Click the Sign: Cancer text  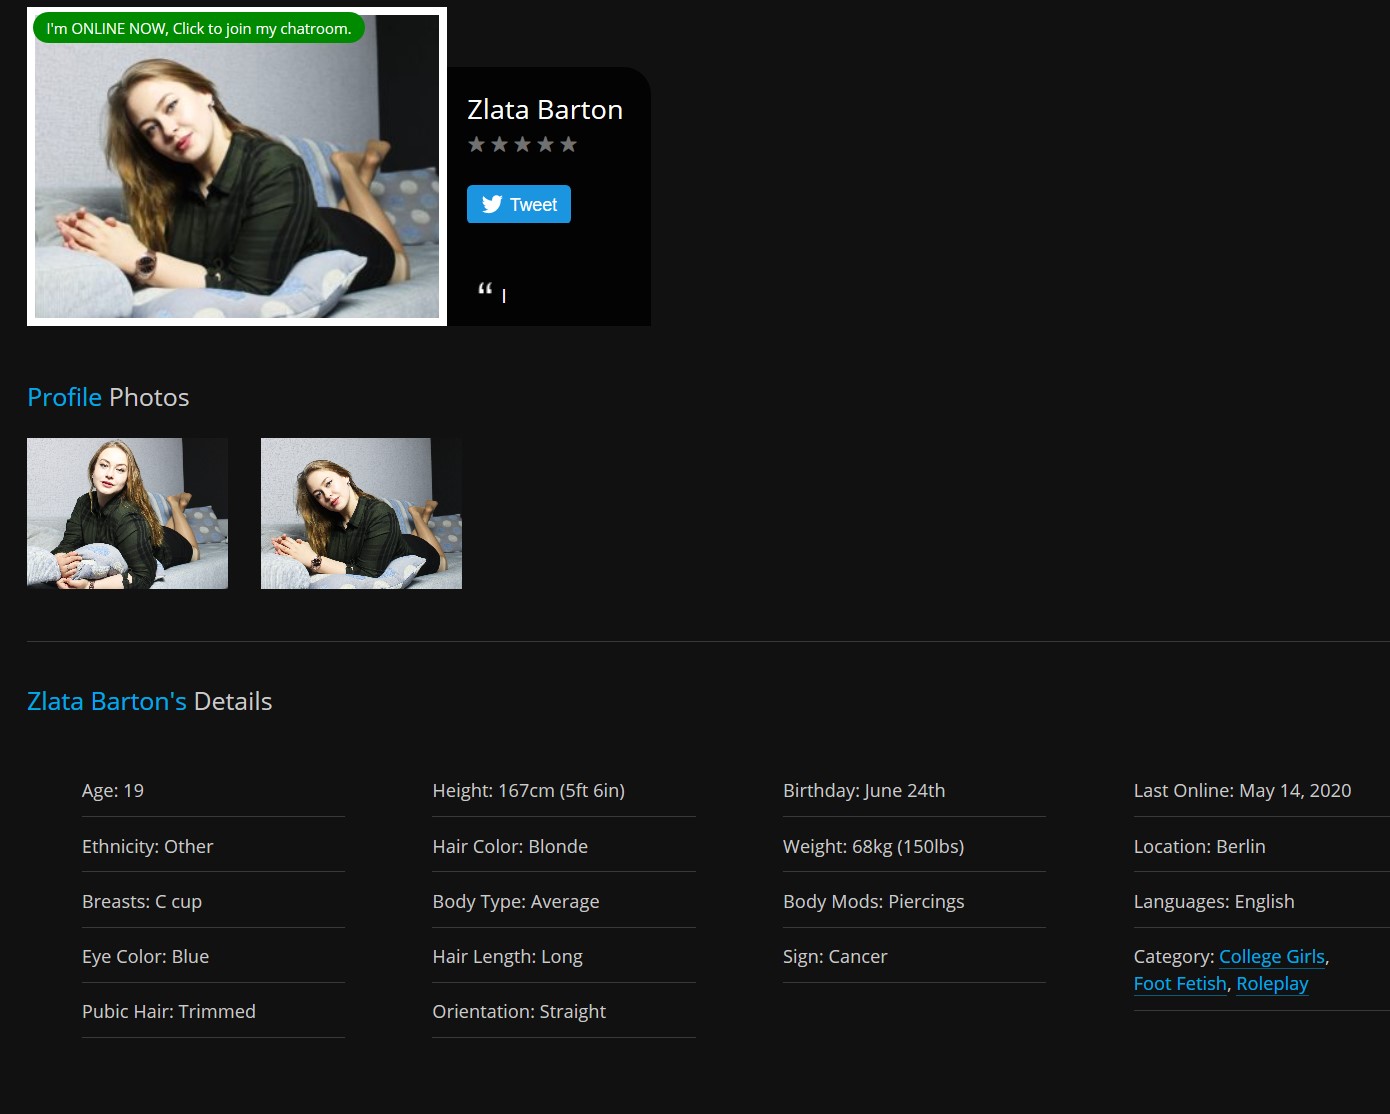[x=835, y=957]
